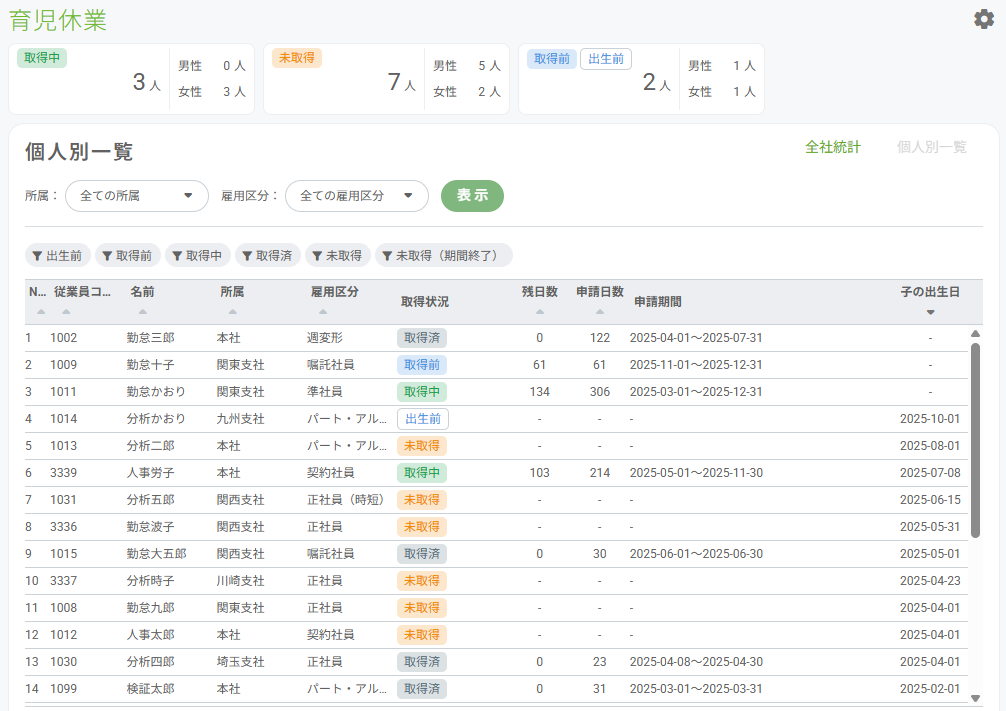Toggle the 未取得 filter chip

click(337, 255)
